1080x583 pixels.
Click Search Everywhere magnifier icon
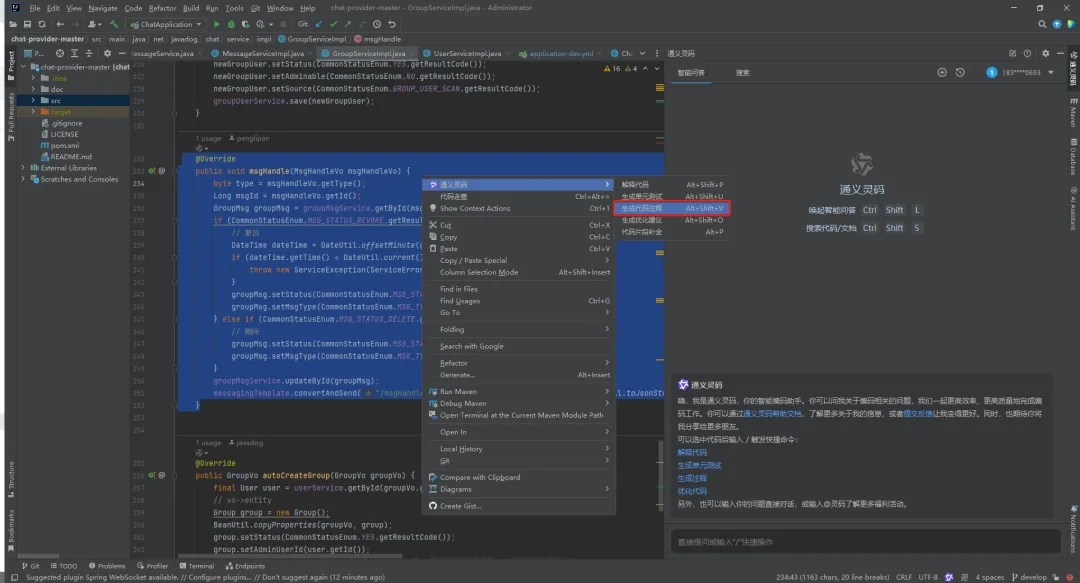tap(1042, 24)
